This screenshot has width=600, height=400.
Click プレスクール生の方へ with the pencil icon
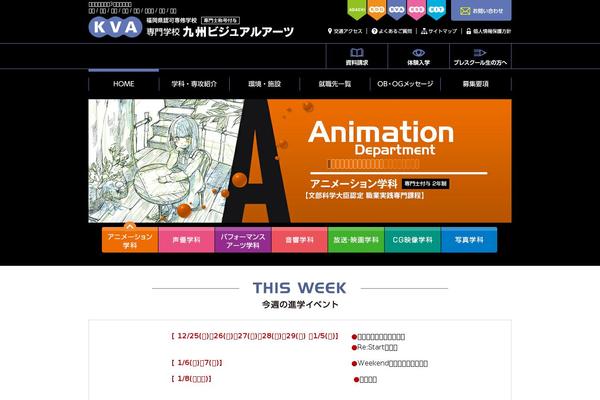click(x=480, y=57)
